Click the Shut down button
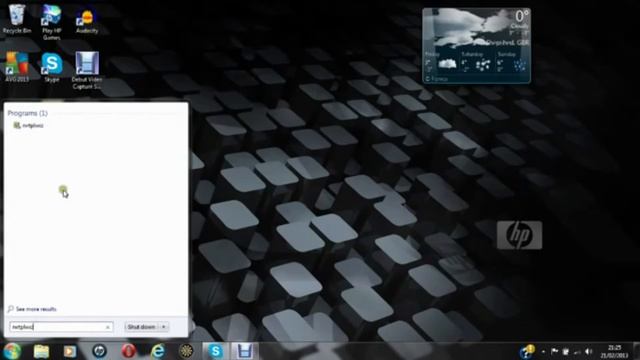640x360 pixels. (x=142, y=327)
